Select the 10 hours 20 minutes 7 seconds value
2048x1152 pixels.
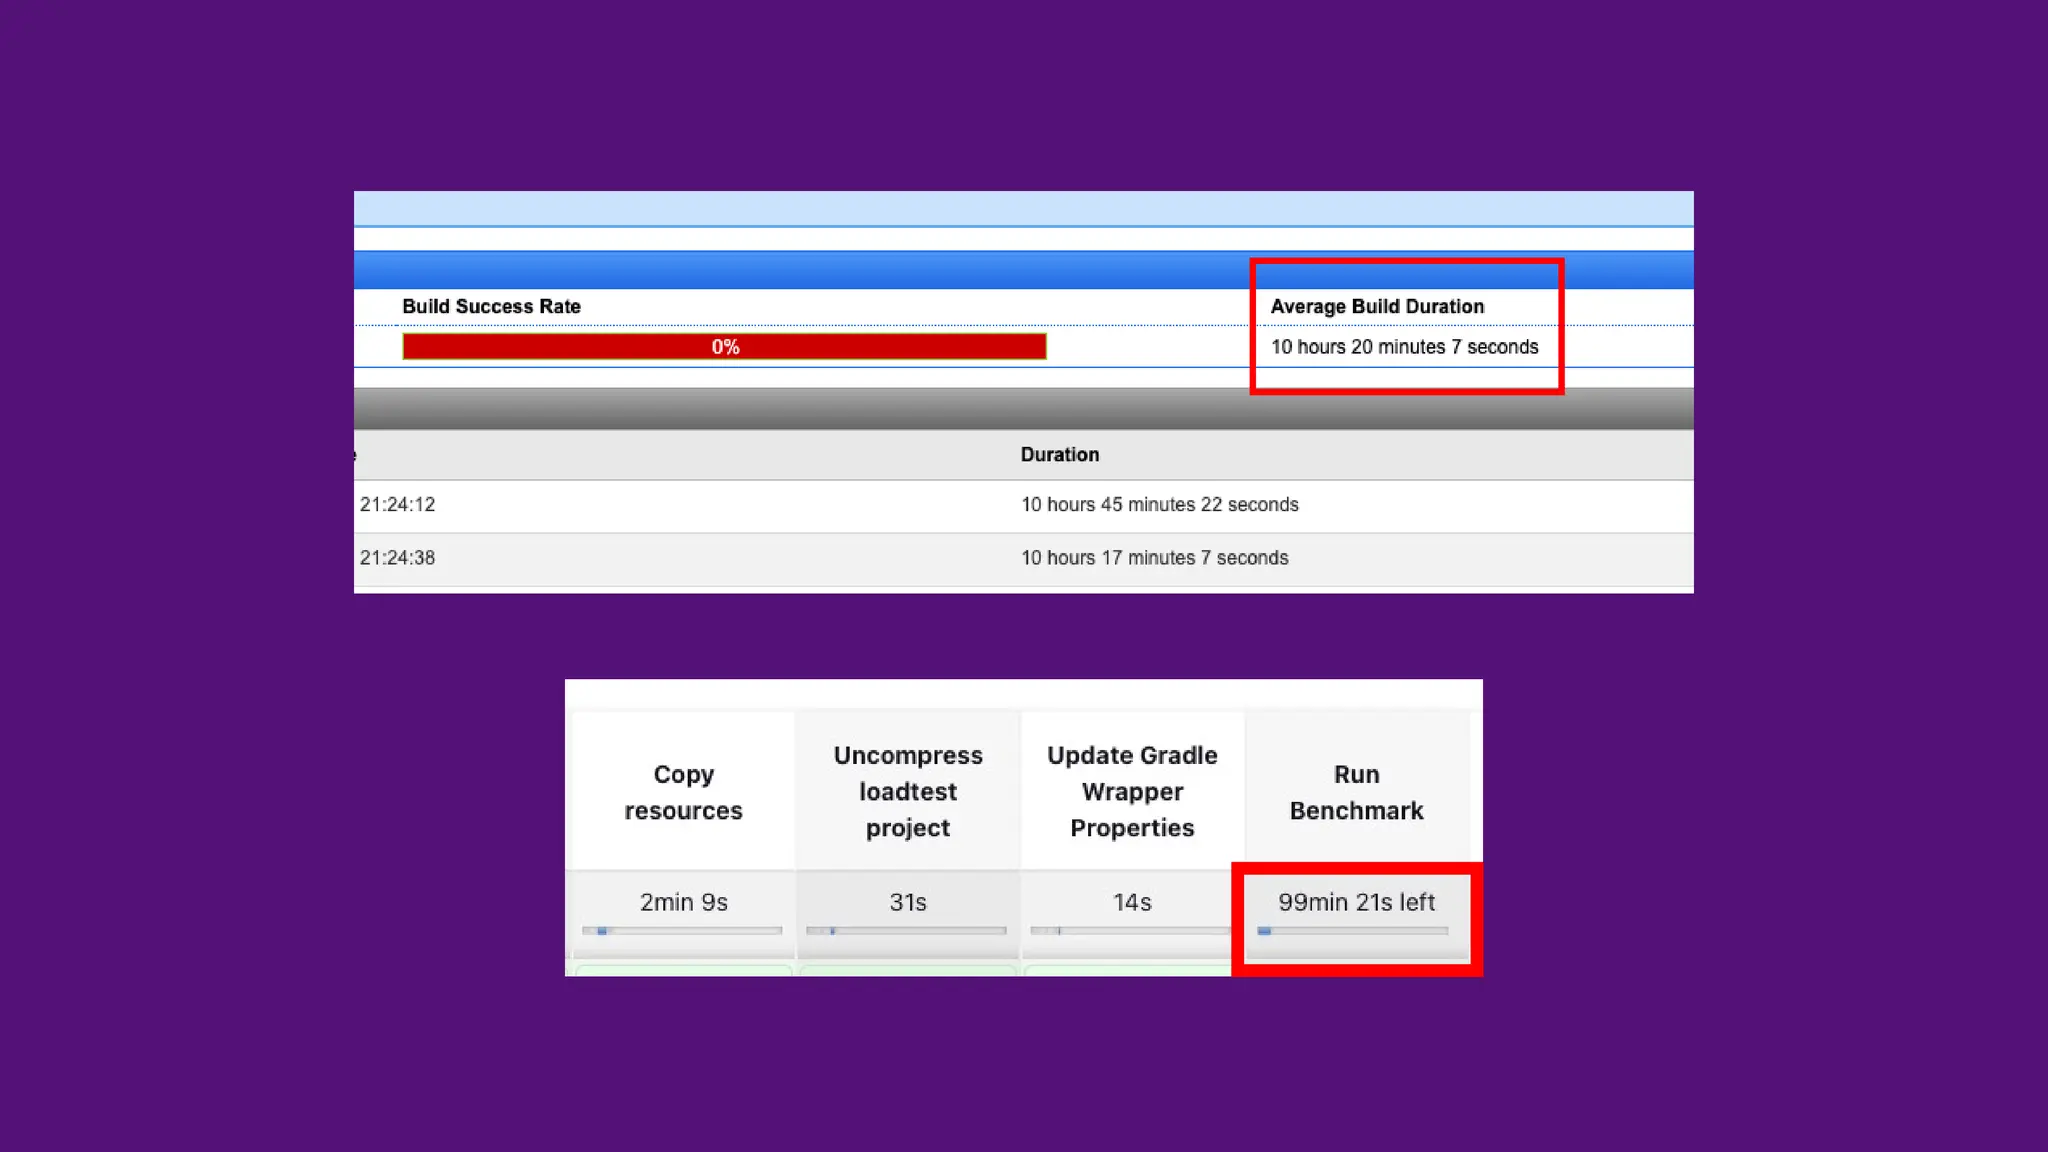(x=1404, y=347)
